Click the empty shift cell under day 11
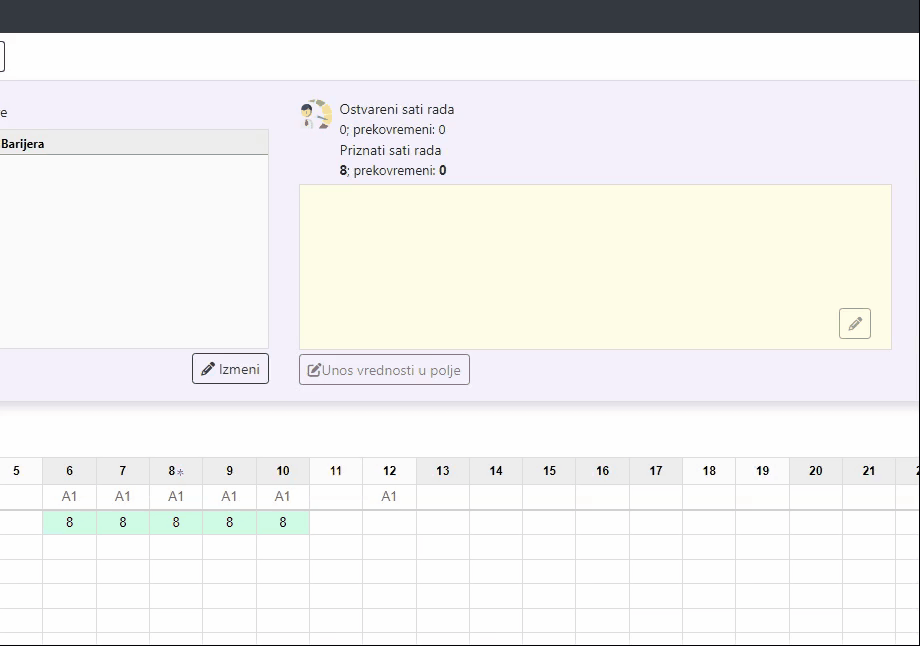Screen dimensions: 920x646 coord(336,496)
